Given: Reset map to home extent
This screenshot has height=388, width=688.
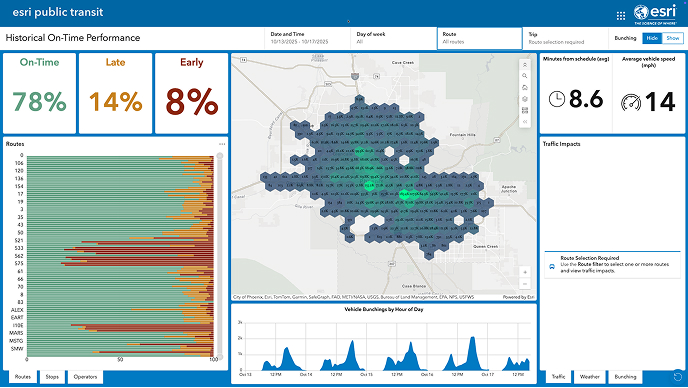Looking at the screenshot, I should tap(525, 87).
